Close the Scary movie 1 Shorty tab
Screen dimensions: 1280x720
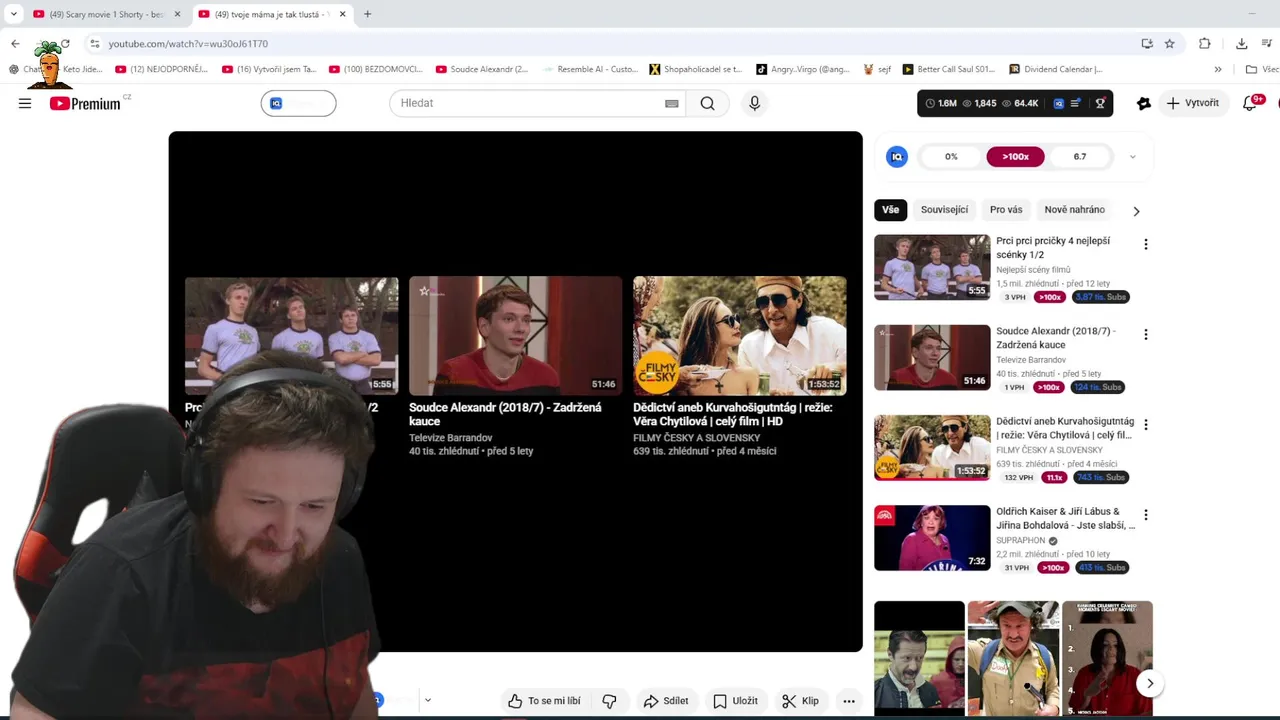[x=178, y=14]
